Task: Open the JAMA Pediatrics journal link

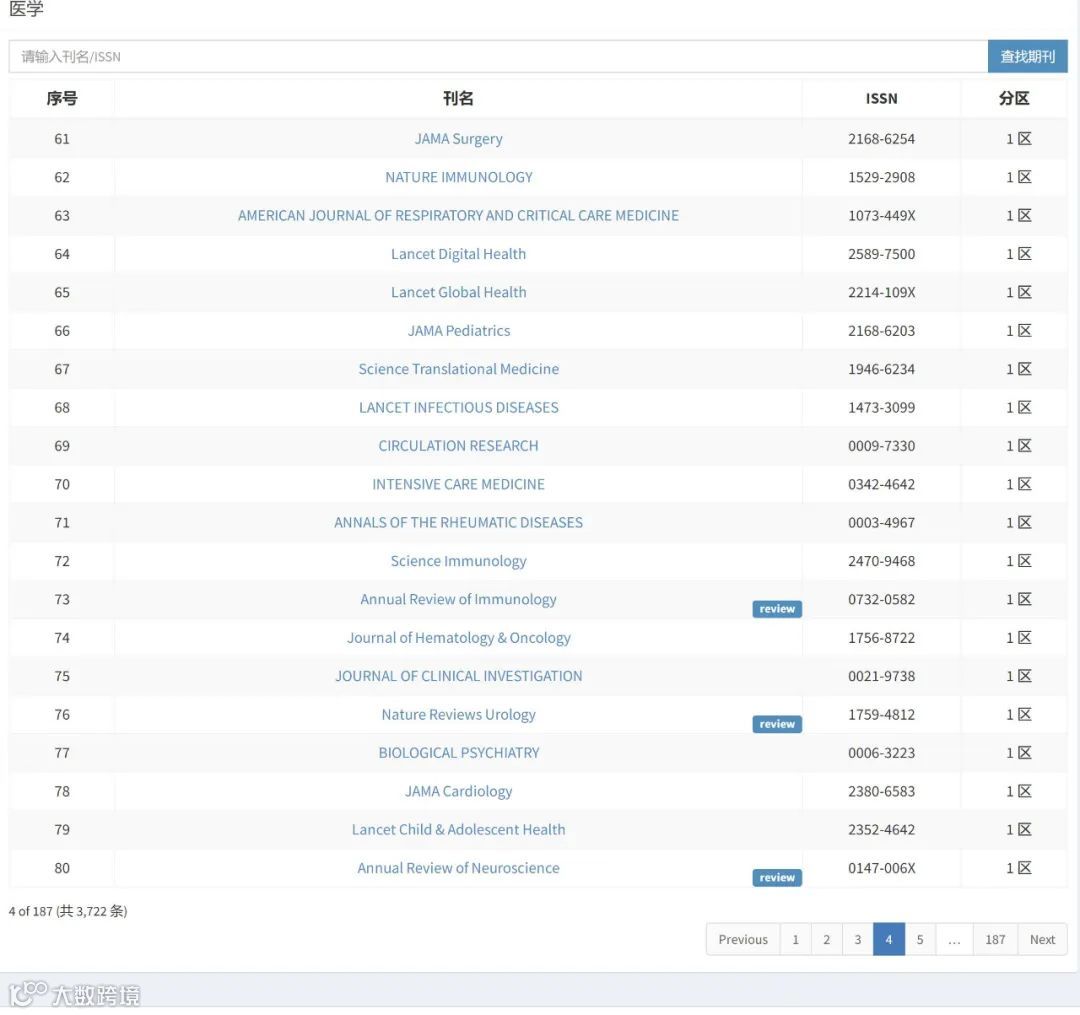Action: [458, 331]
